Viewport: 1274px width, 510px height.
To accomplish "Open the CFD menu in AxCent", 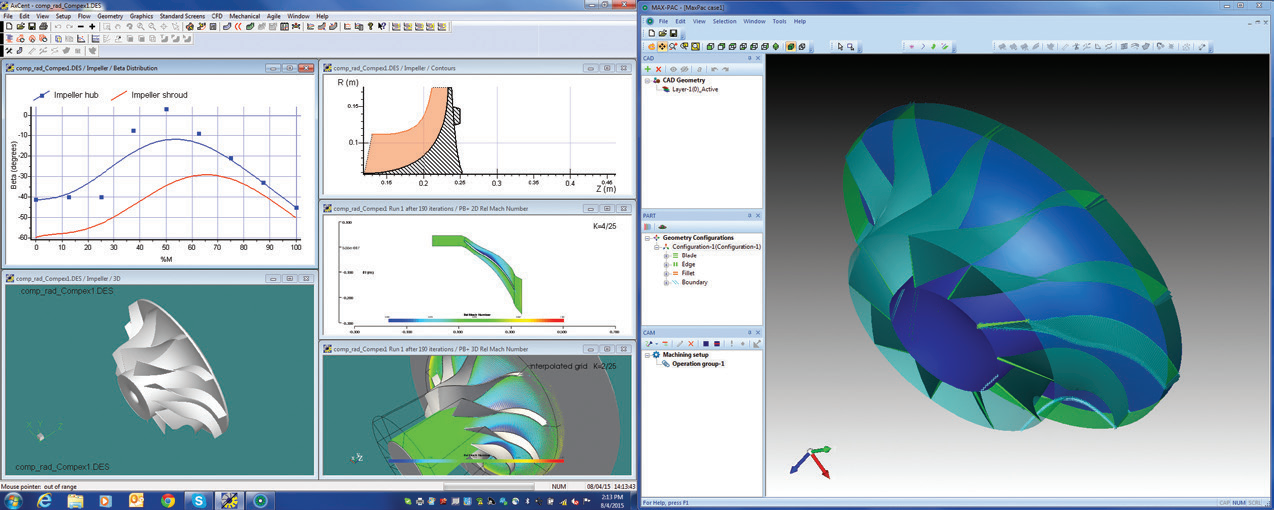I will (216, 16).
